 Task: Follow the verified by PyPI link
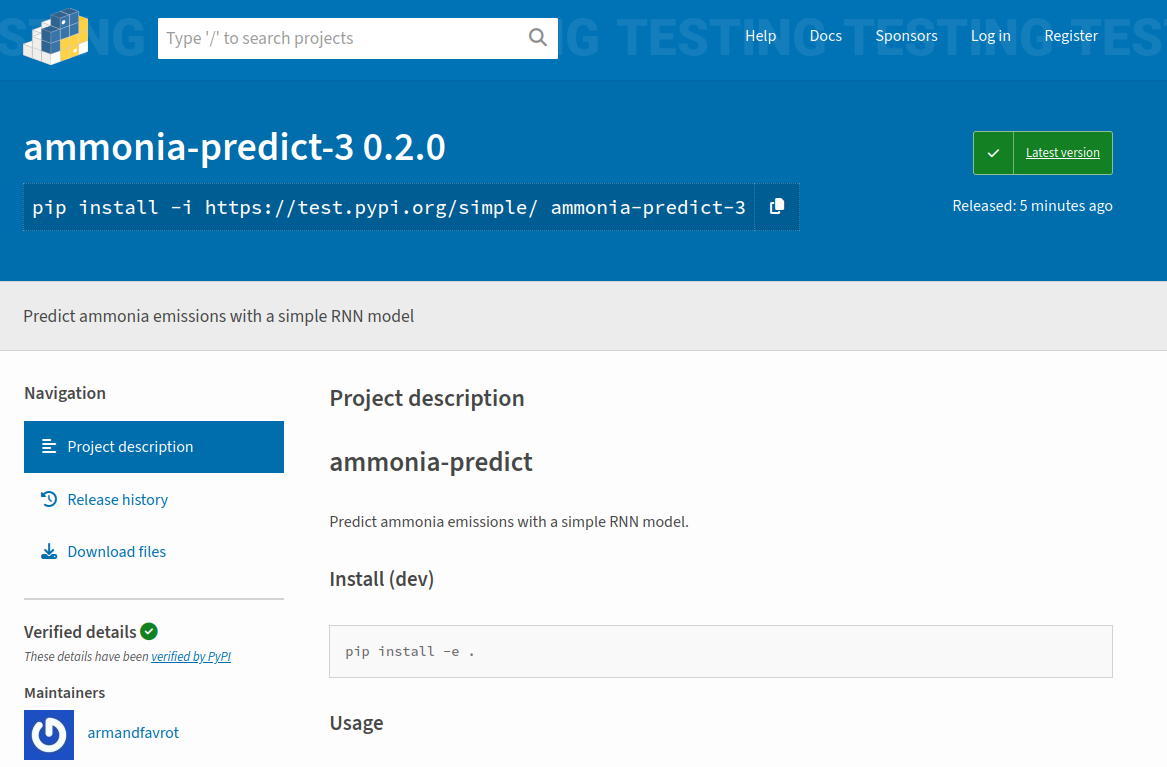[191, 657]
